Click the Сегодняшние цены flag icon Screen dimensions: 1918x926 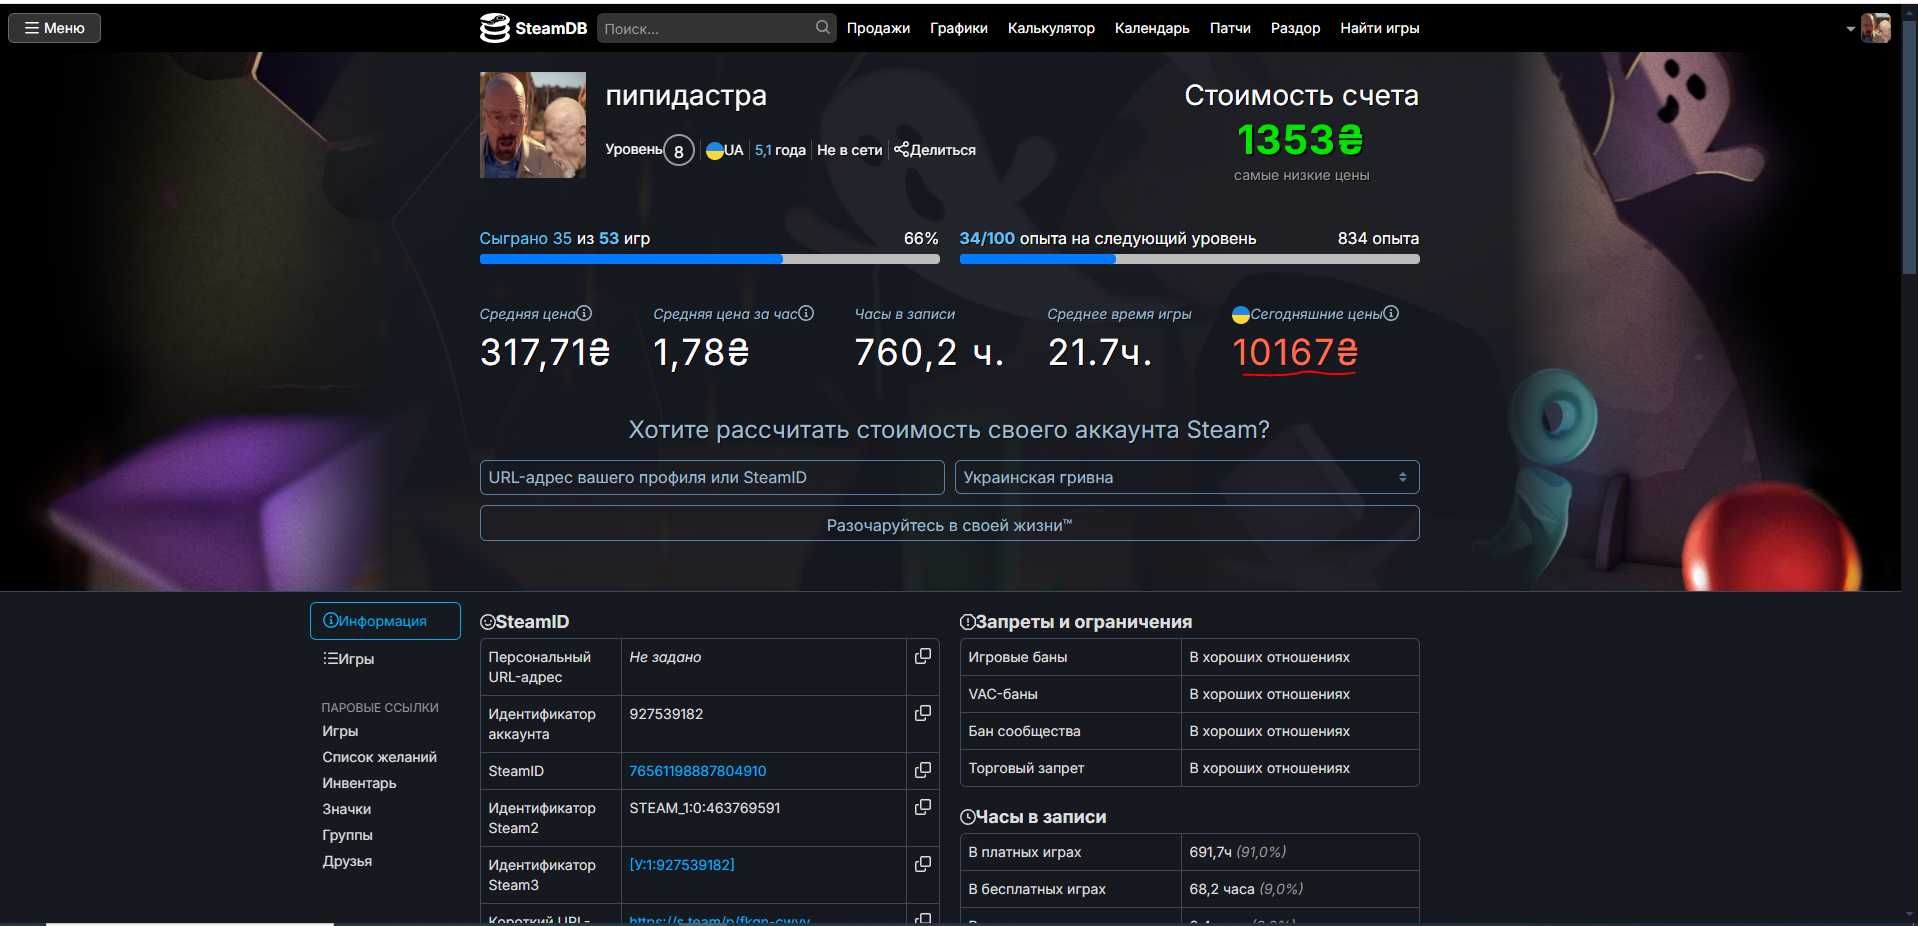click(x=1241, y=314)
